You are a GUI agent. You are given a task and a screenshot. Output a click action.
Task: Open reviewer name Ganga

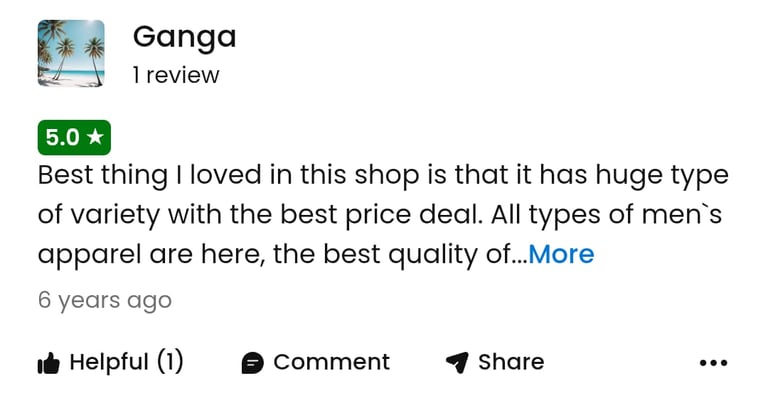tap(184, 37)
